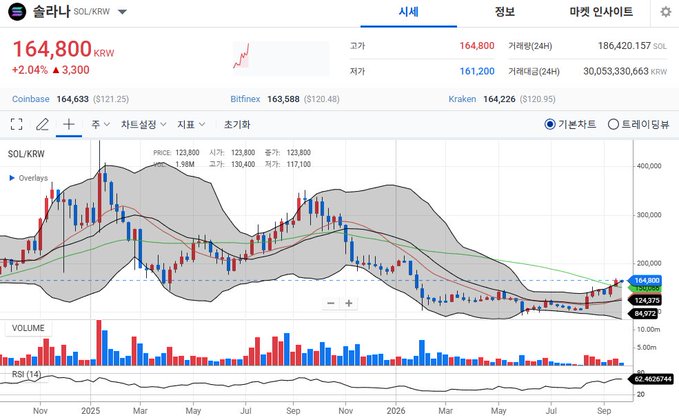The width and height of the screenshot is (679, 420).
Task: Expand the Overlays triangle
Action: click(12, 178)
